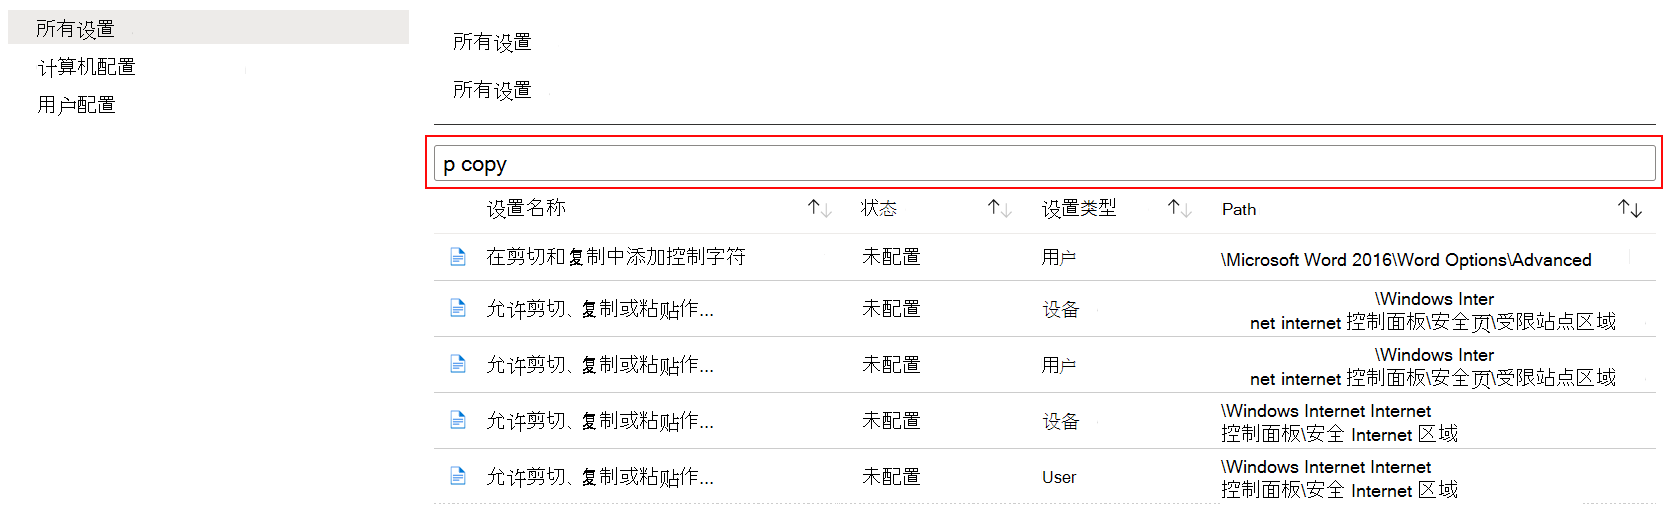This screenshot has height=505, width=1672.
Task: Open 允许剪切、复制或粘贴 setting in the User row
Action: [x=600, y=477]
